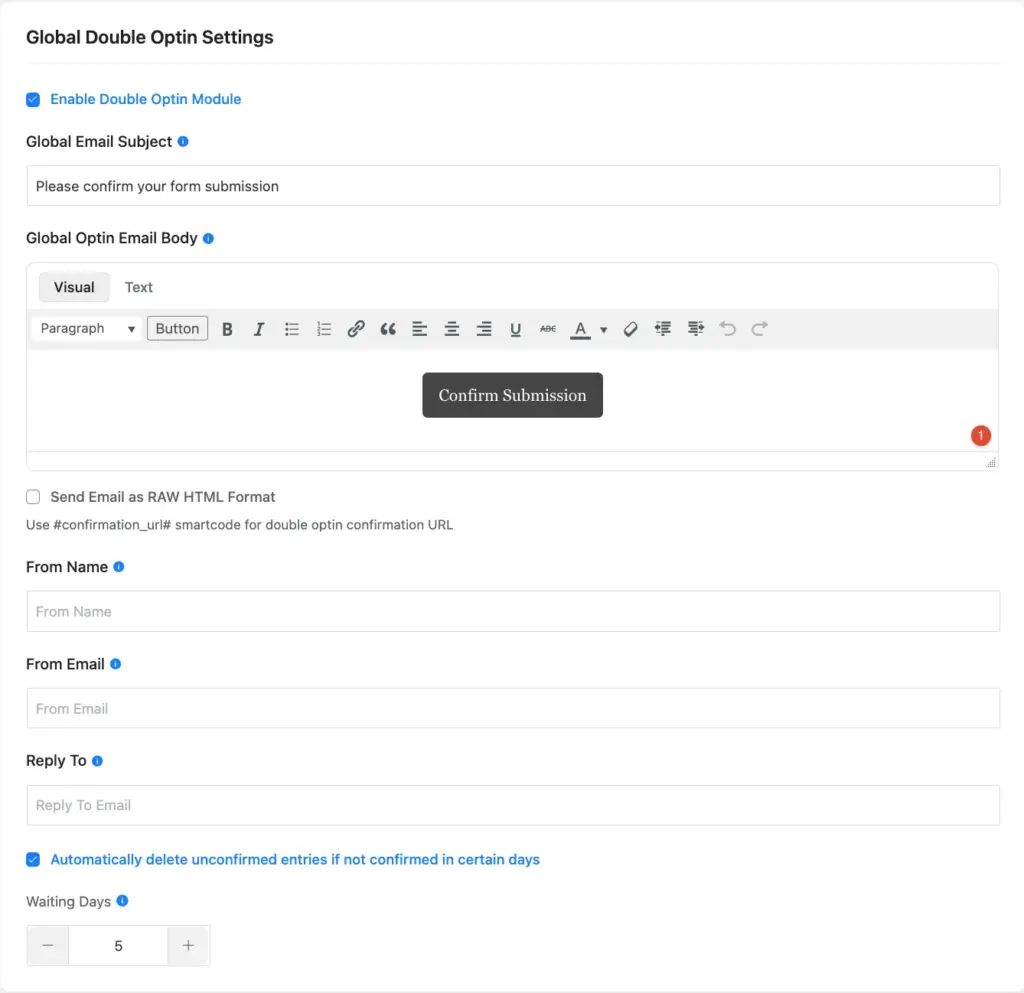This screenshot has height=993, width=1024.
Task: Open the text color picker
Action: pos(580,328)
